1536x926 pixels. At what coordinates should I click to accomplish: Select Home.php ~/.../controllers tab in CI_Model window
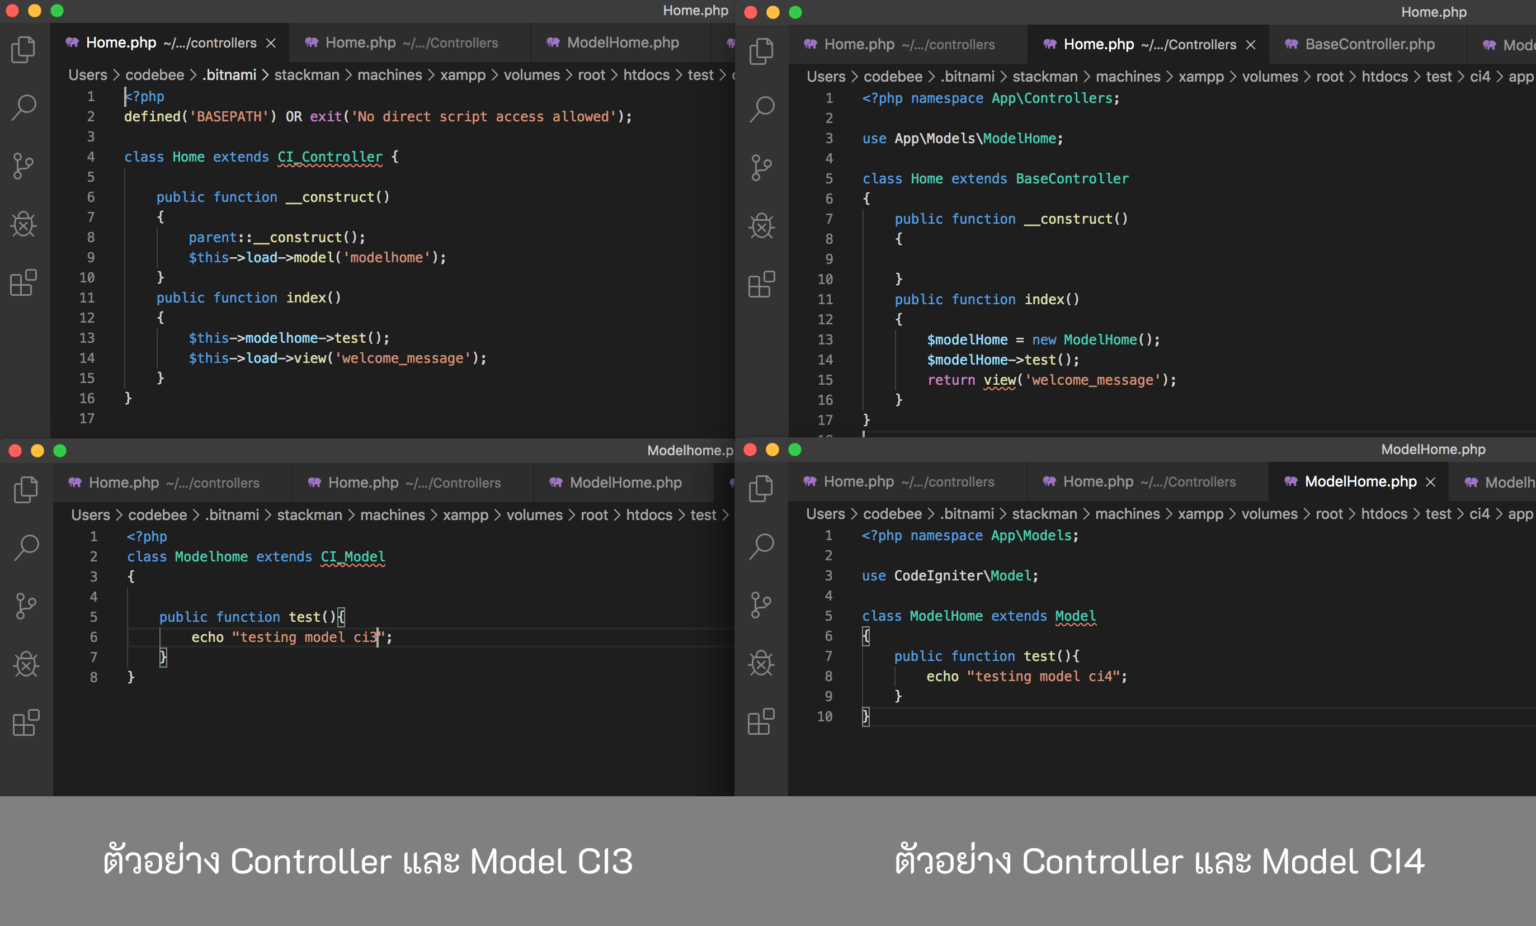(173, 483)
